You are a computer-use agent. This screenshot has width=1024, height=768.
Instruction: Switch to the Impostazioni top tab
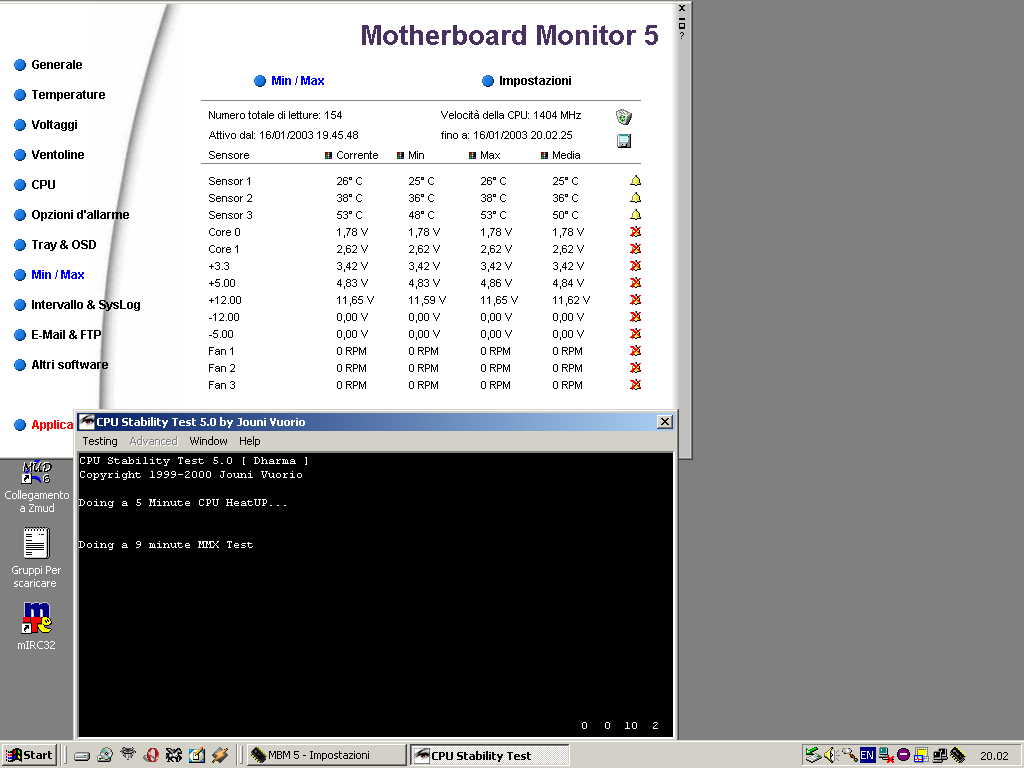point(527,81)
